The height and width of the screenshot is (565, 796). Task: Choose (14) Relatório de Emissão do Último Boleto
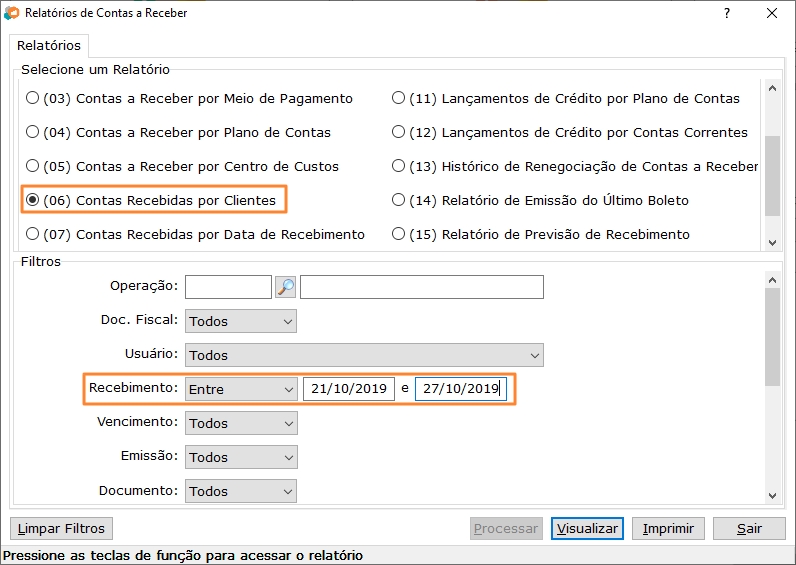coord(540,200)
